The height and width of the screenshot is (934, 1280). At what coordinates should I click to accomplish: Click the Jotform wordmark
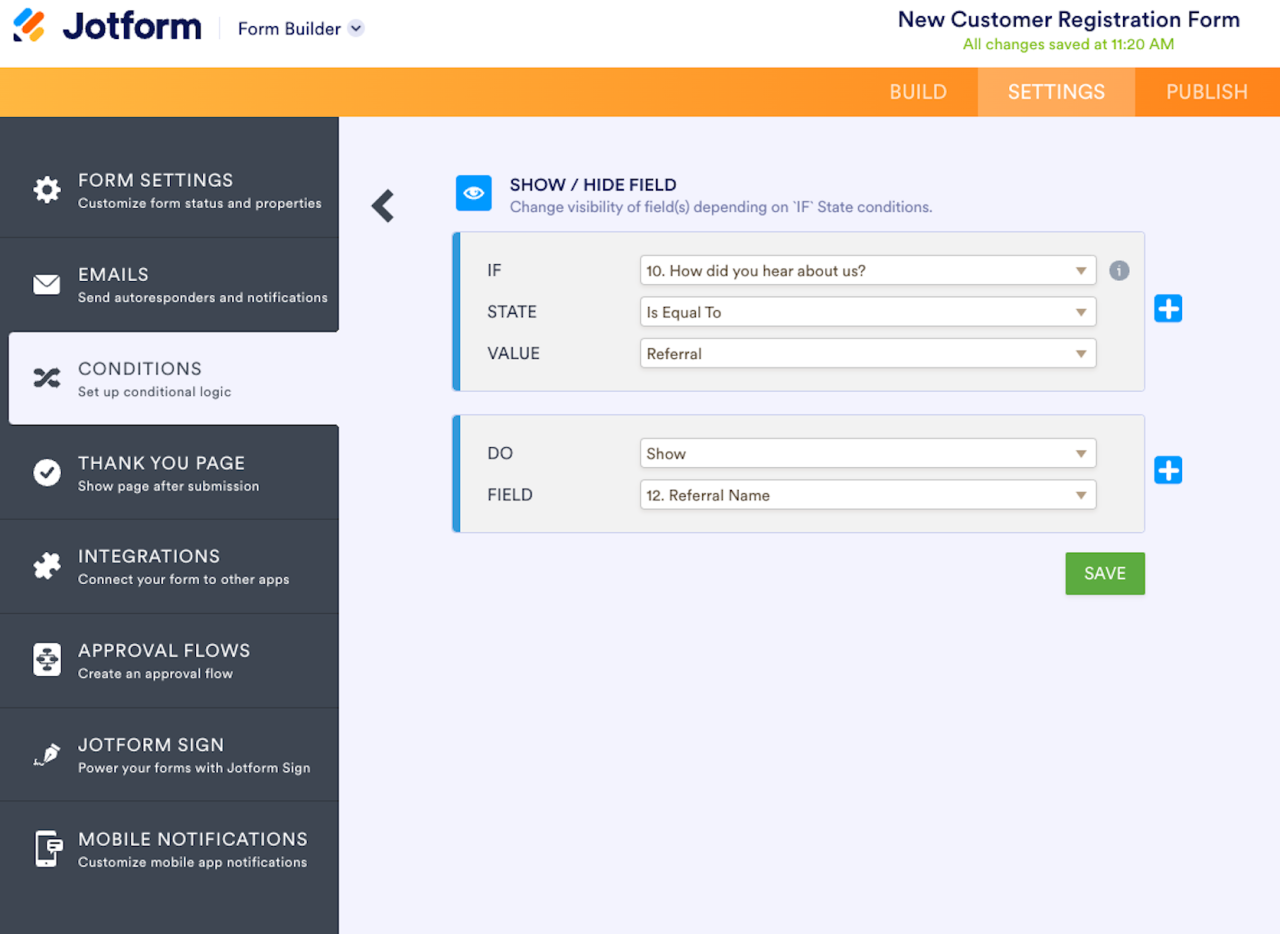pyautogui.click(x=132, y=27)
